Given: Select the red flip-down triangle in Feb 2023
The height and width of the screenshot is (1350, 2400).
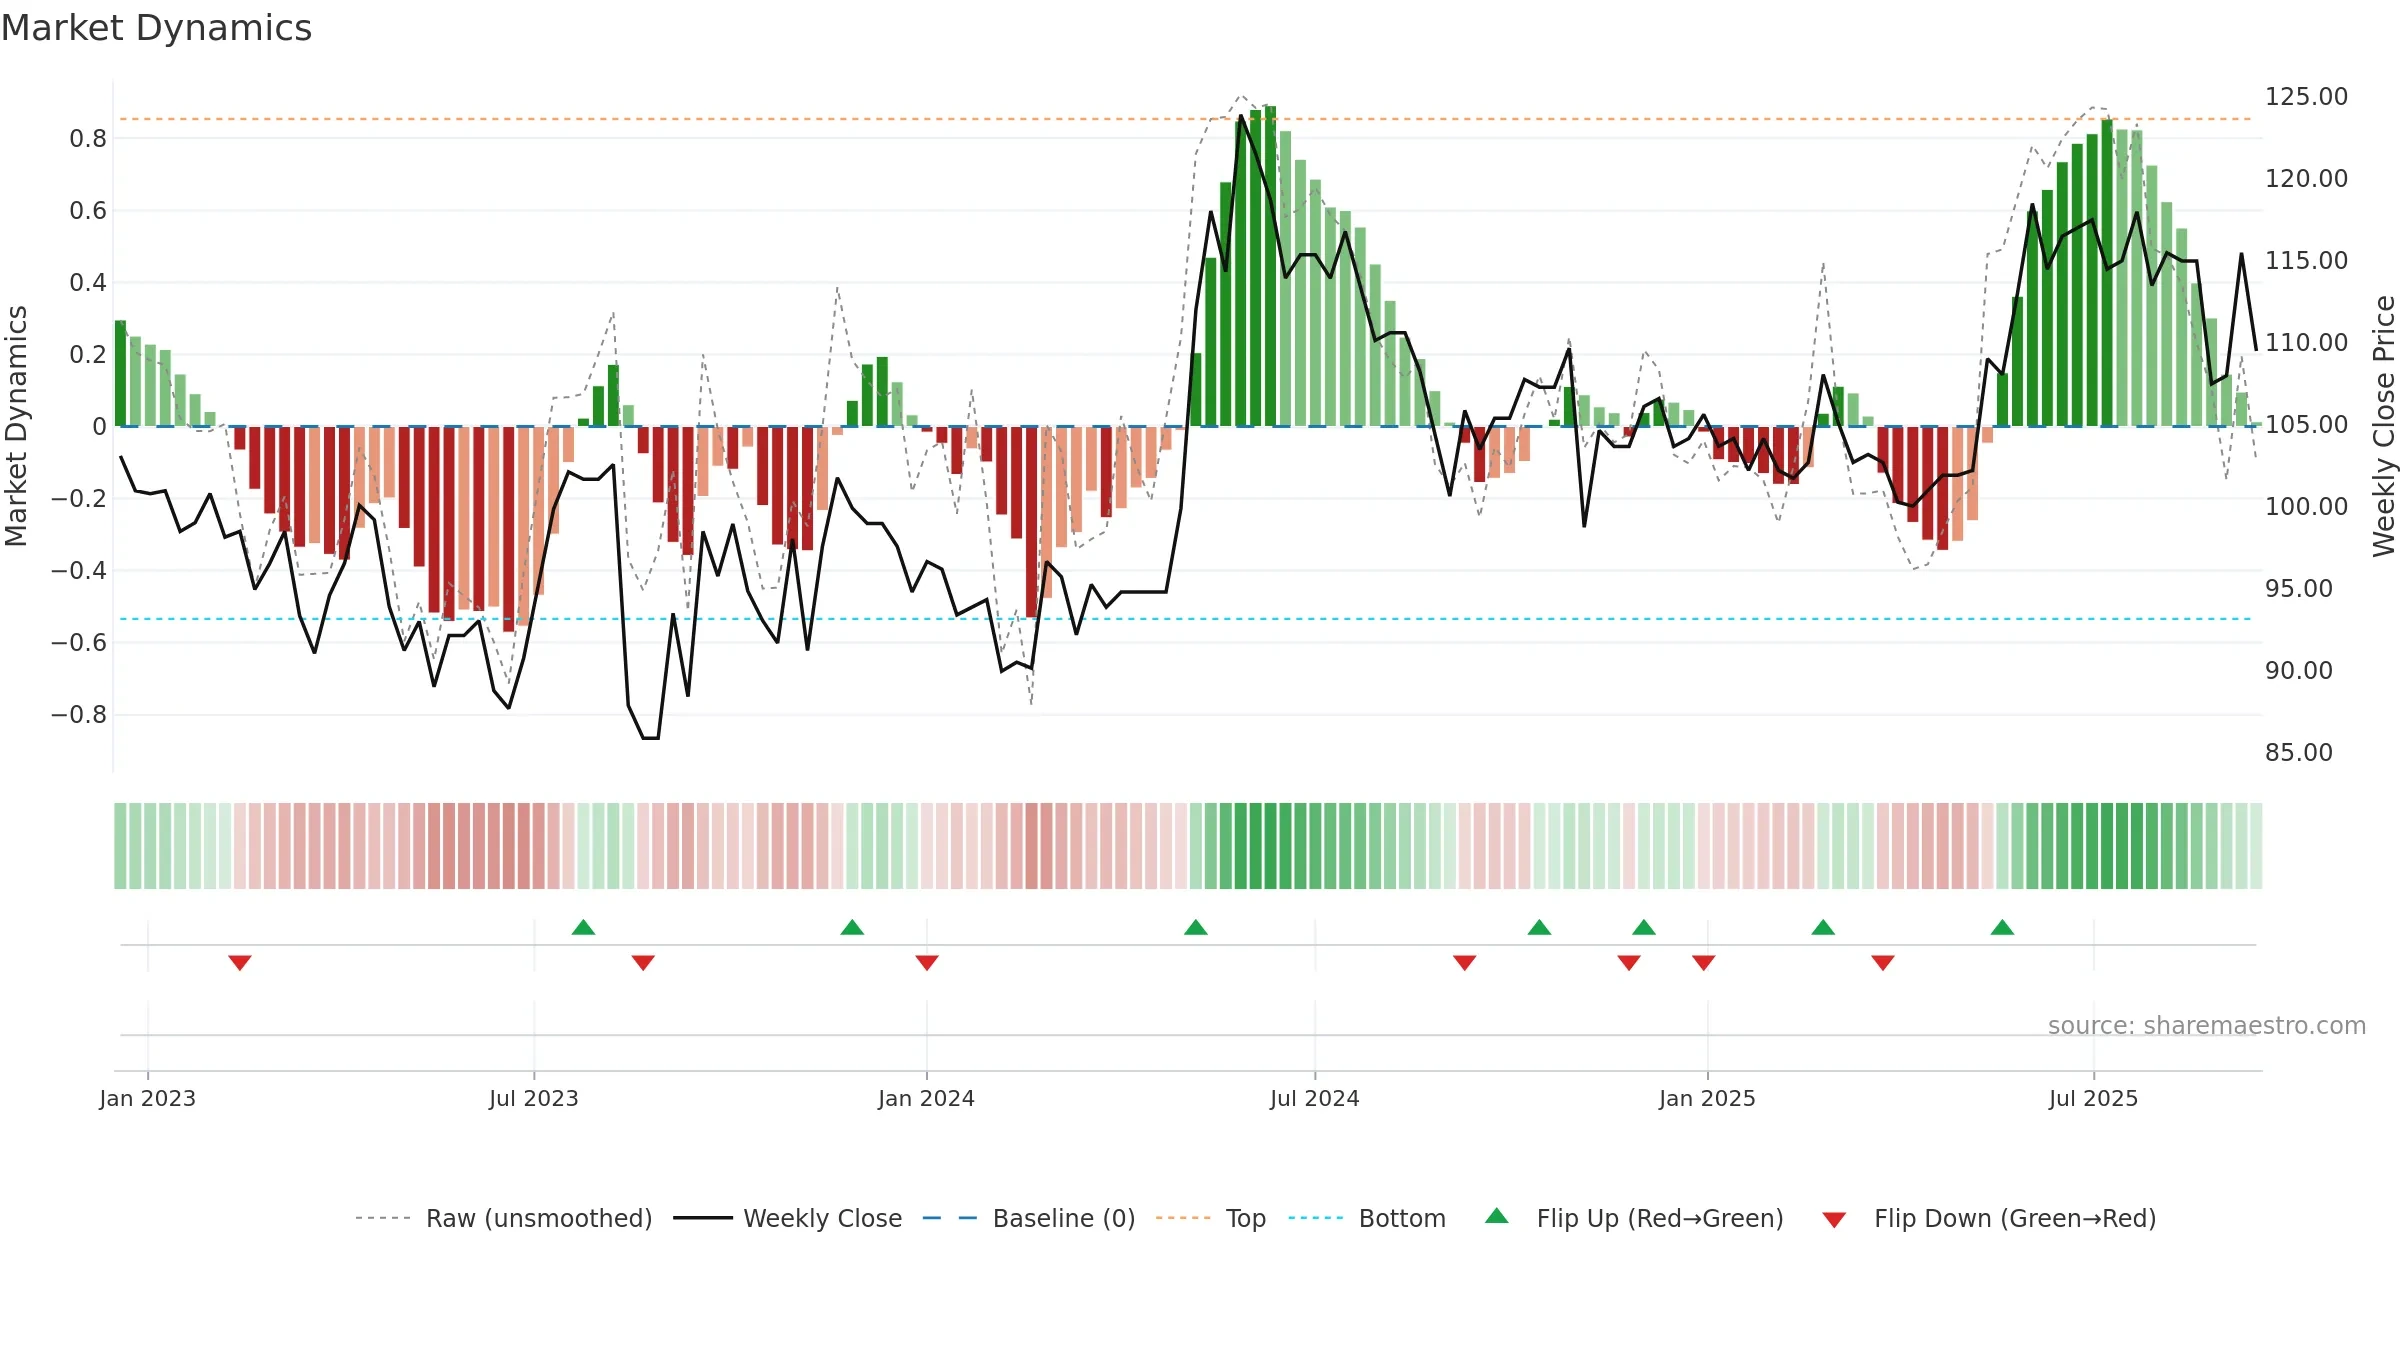Looking at the screenshot, I should pyautogui.click(x=240, y=962).
